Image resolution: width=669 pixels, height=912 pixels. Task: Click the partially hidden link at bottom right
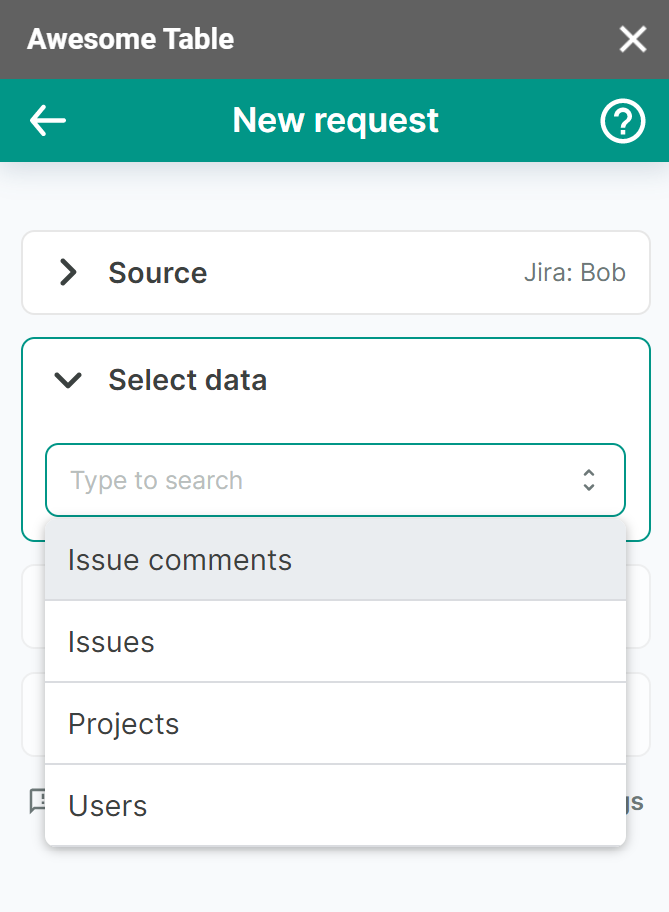(x=636, y=802)
